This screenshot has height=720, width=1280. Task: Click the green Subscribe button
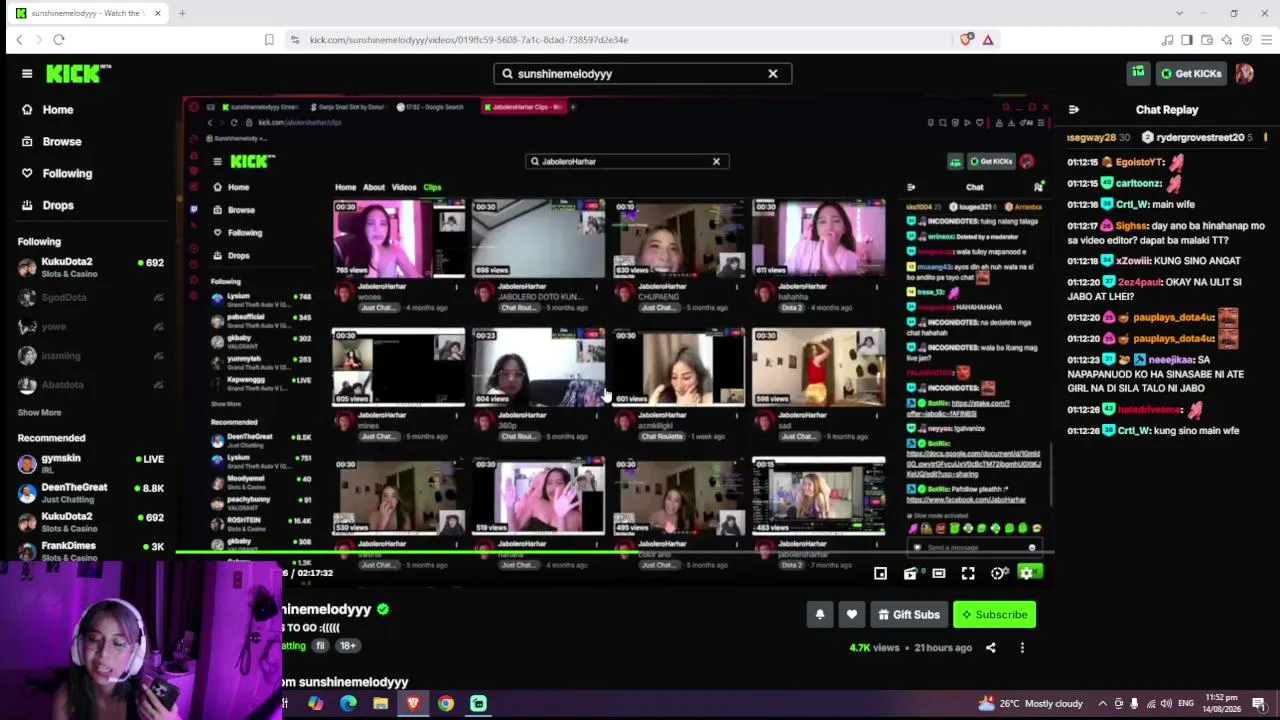coord(995,615)
